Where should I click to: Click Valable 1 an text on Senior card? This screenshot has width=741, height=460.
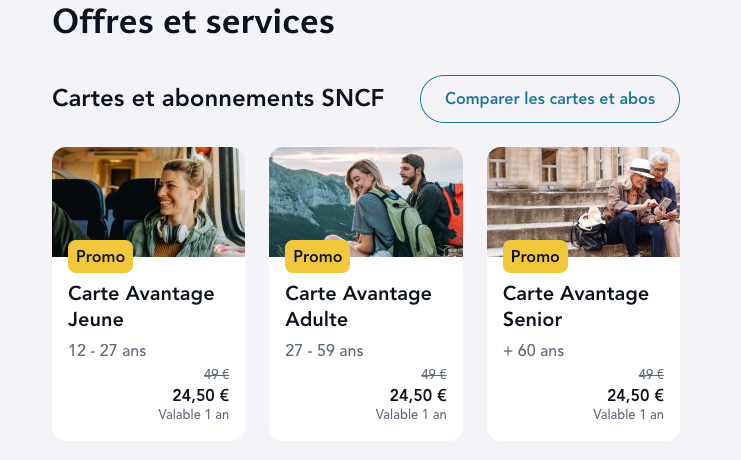tap(629, 415)
